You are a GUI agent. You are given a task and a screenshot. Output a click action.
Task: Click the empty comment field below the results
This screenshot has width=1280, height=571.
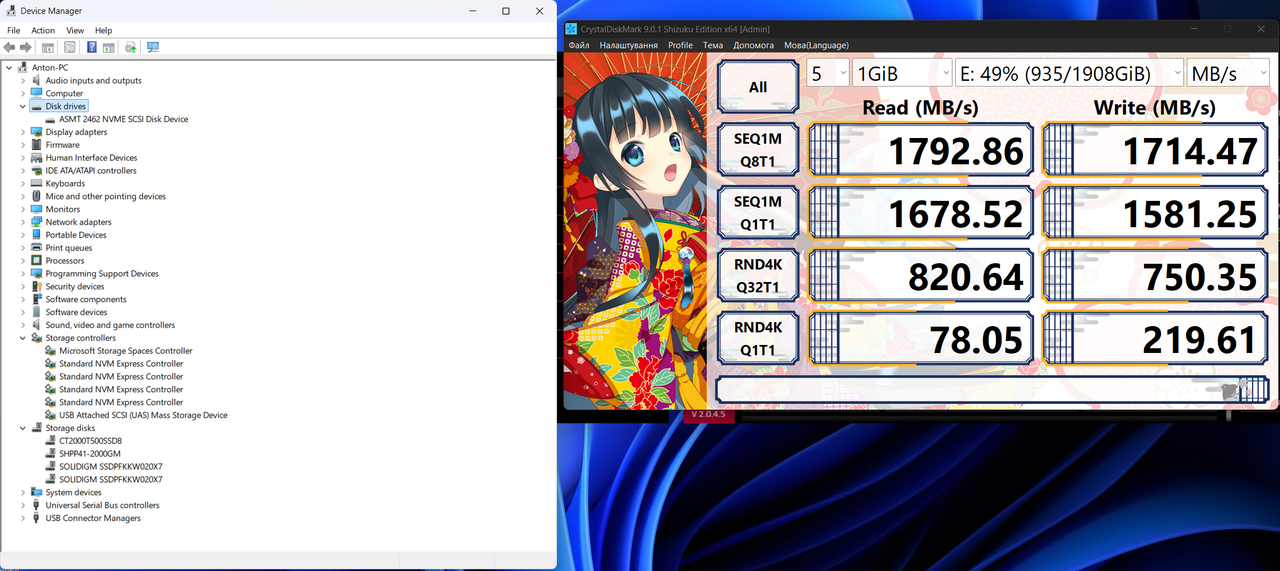[992, 390]
